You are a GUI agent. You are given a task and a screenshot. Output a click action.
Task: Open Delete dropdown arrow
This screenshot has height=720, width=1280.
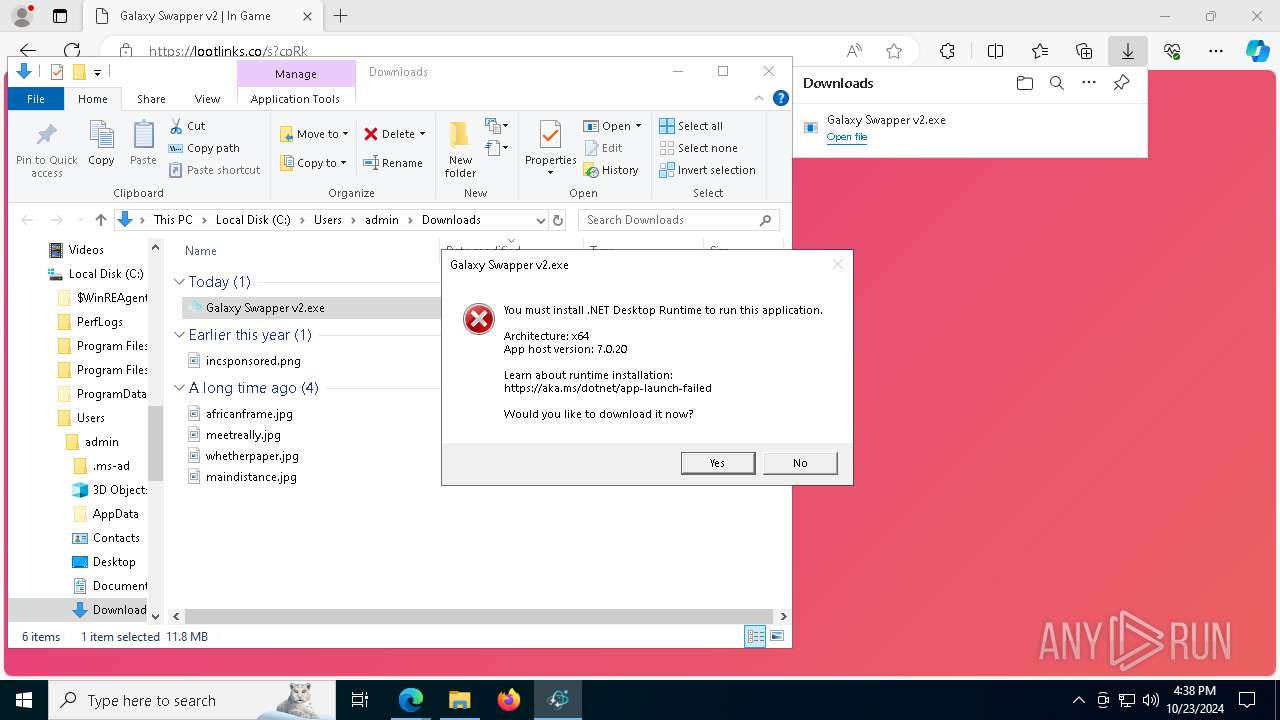click(x=422, y=134)
